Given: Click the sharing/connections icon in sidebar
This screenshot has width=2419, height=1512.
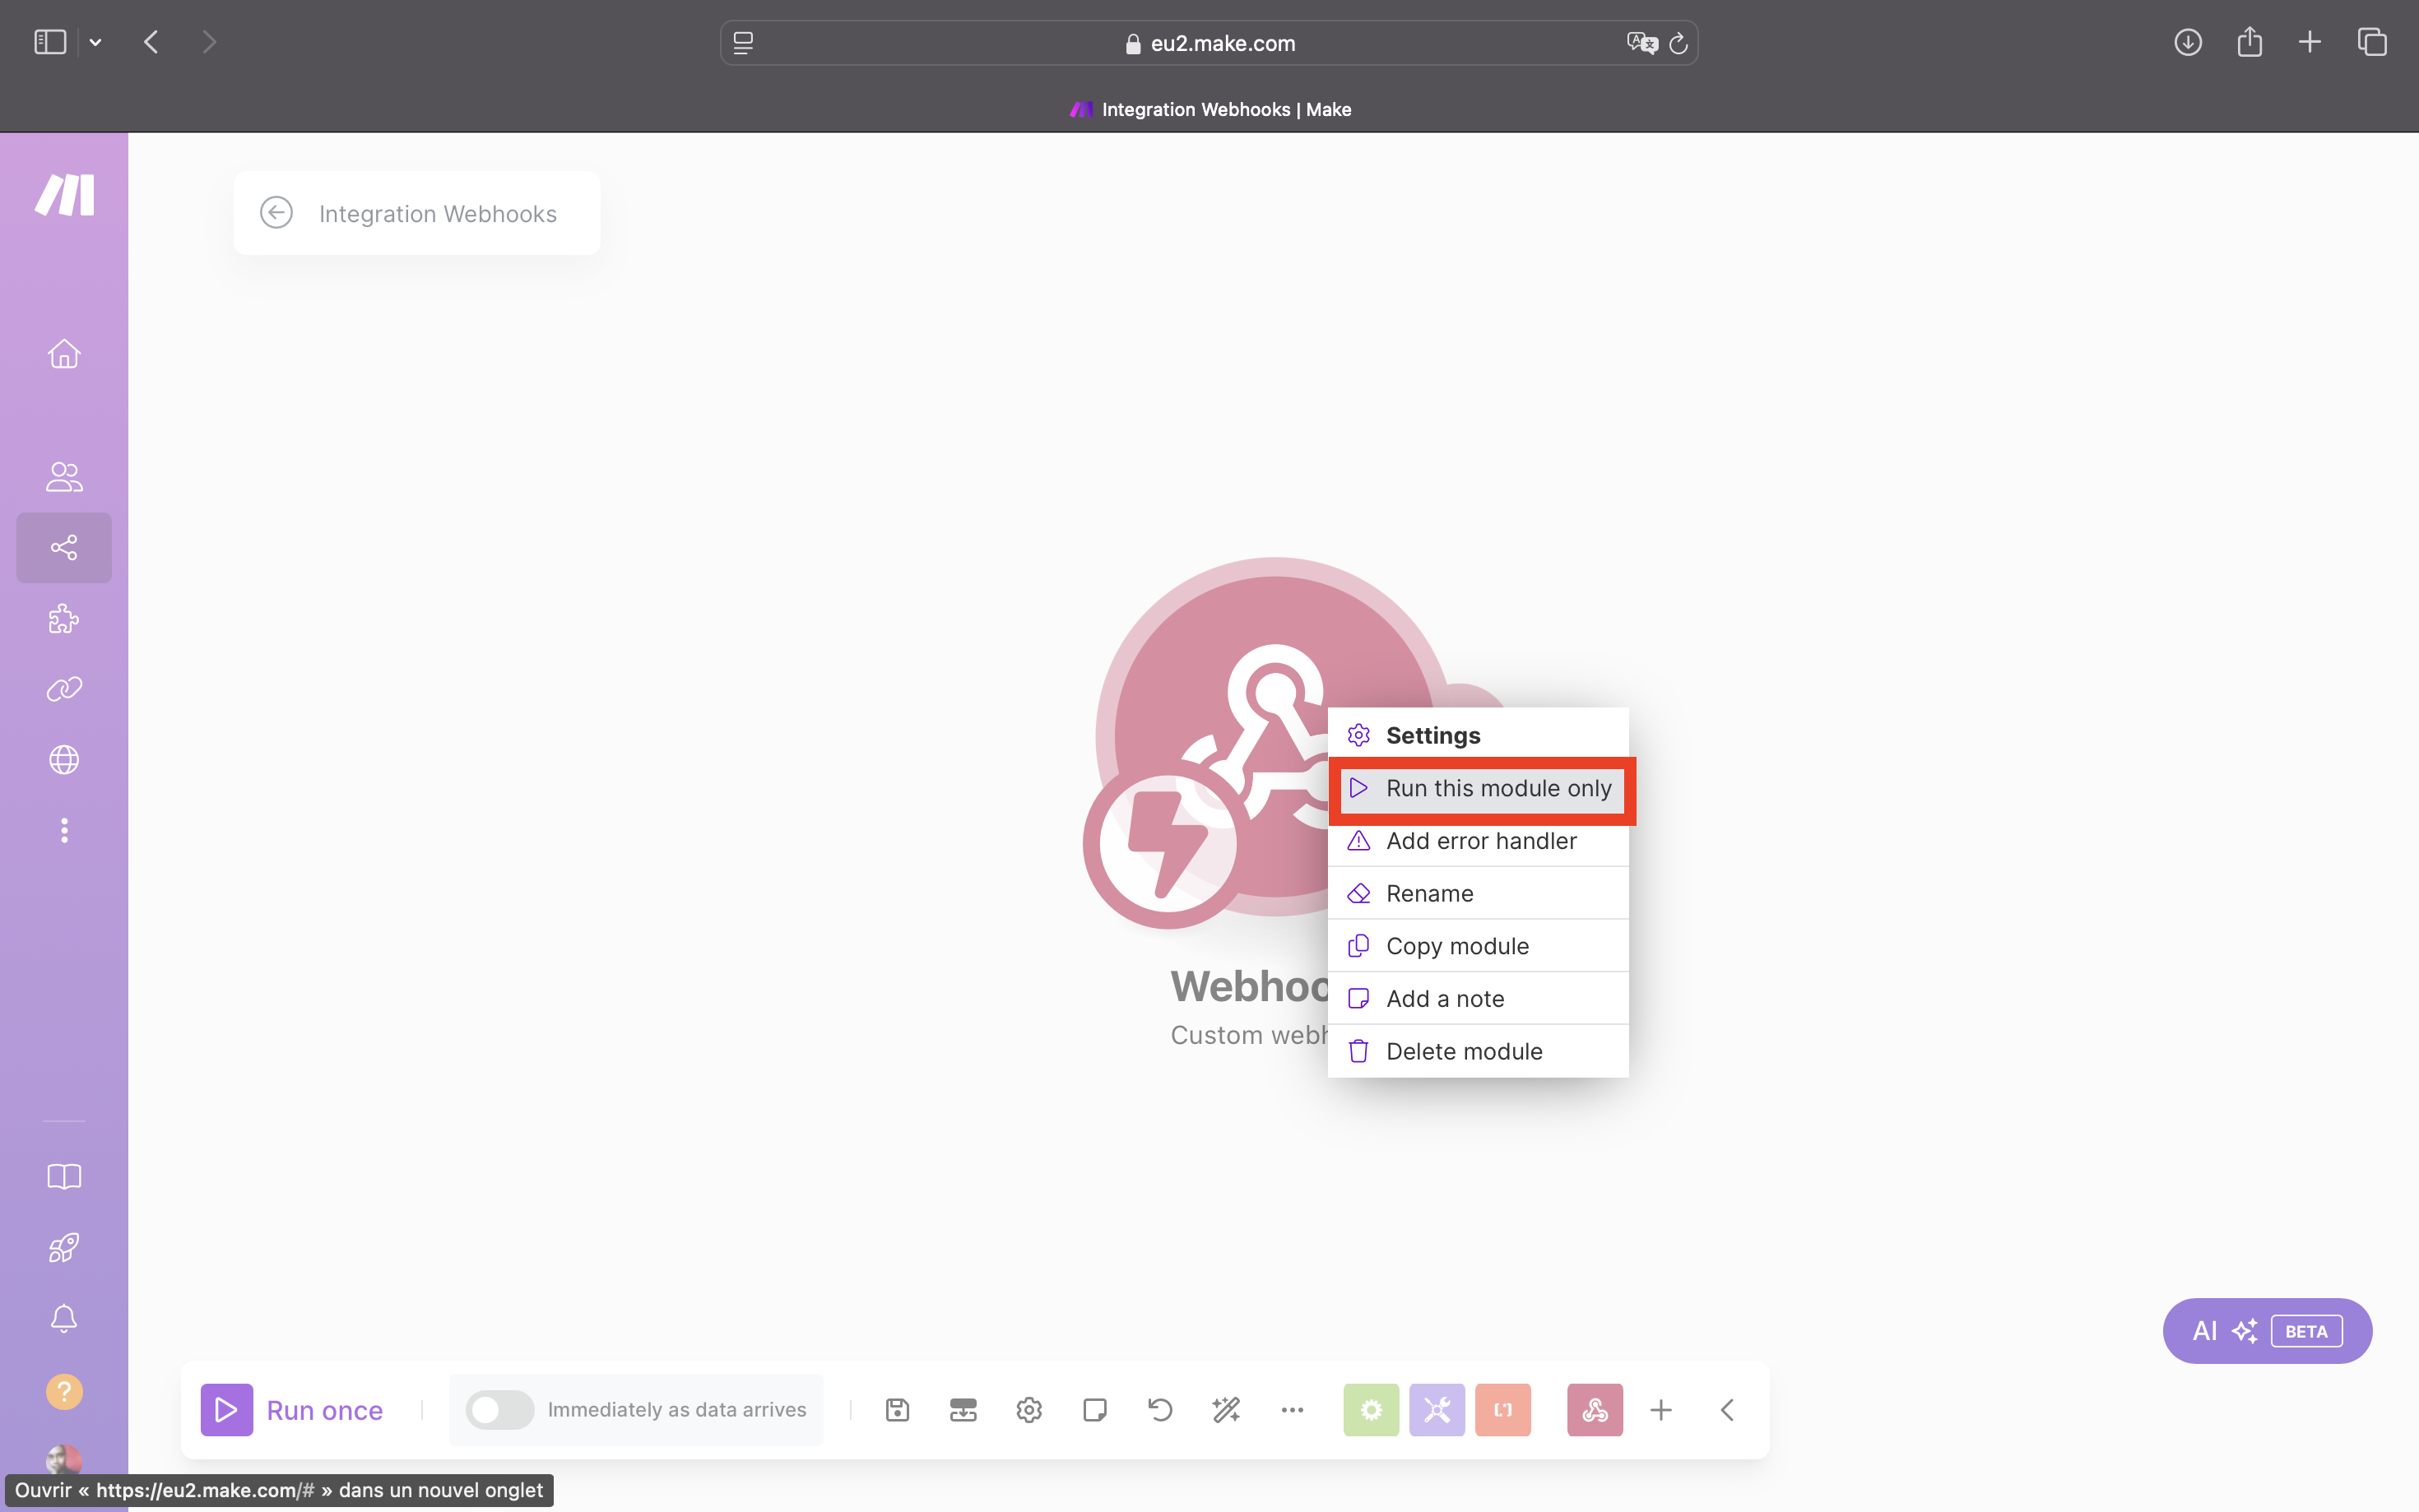Looking at the screenshot, I should [x=64, y=547].
